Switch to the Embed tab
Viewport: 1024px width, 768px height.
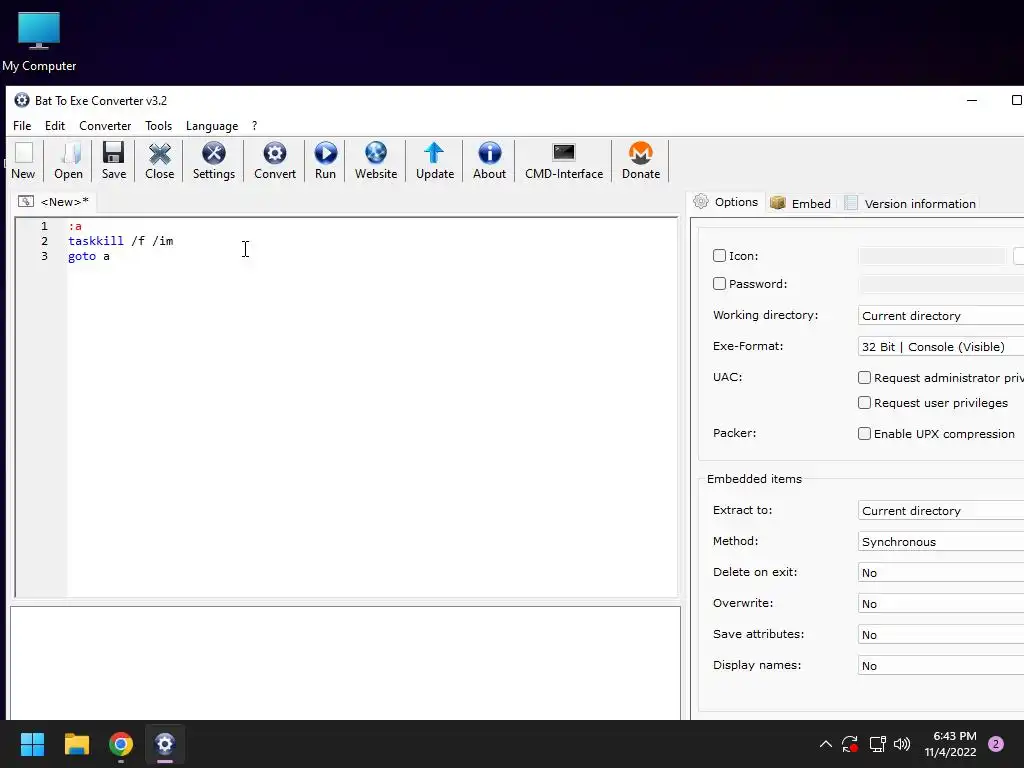point(801,203)
